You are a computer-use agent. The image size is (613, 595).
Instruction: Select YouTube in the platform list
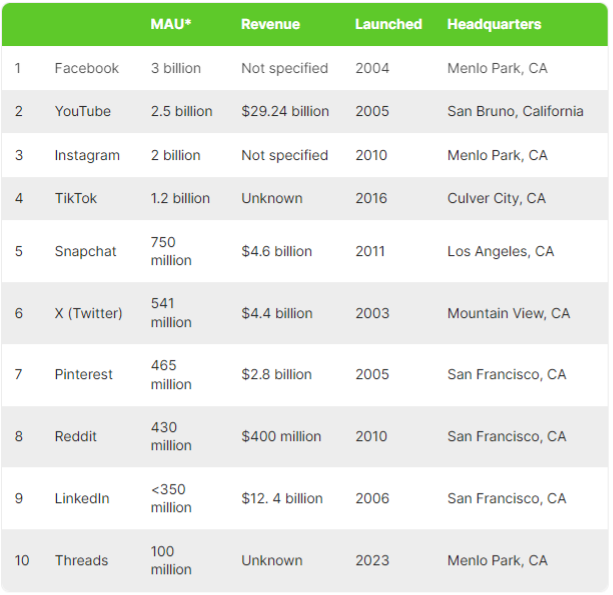[x=82, y=111]
